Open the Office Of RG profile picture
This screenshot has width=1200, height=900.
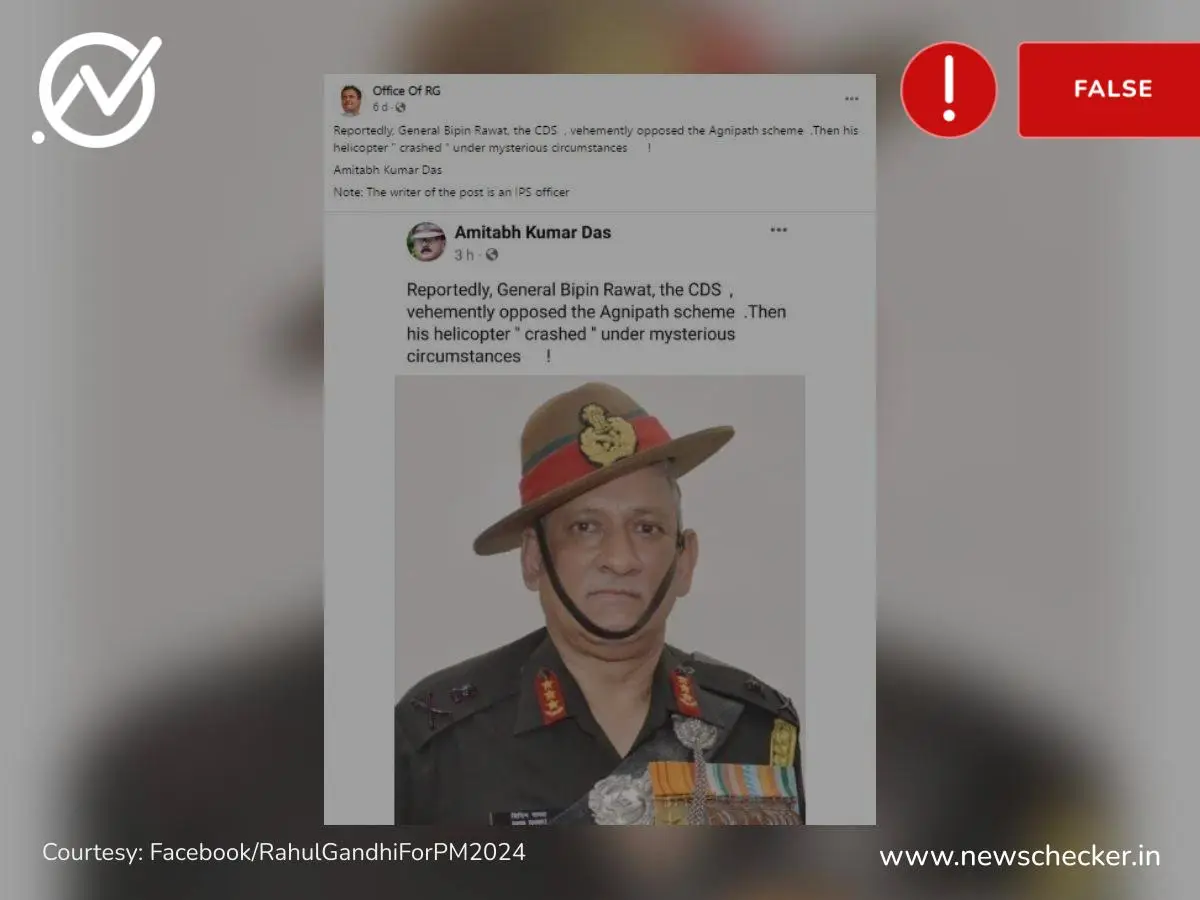350,99
